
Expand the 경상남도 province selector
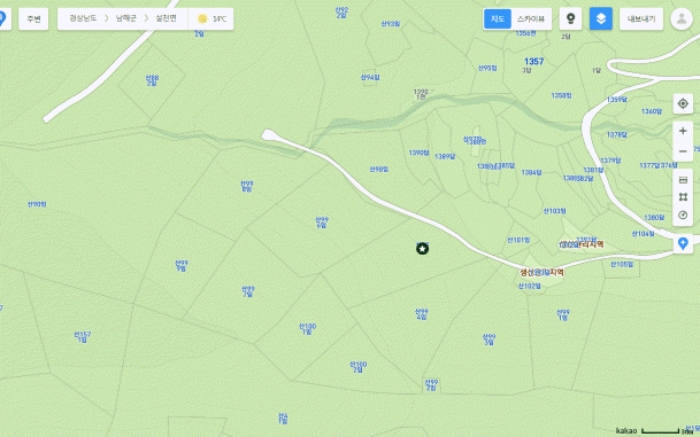point(83,18)
